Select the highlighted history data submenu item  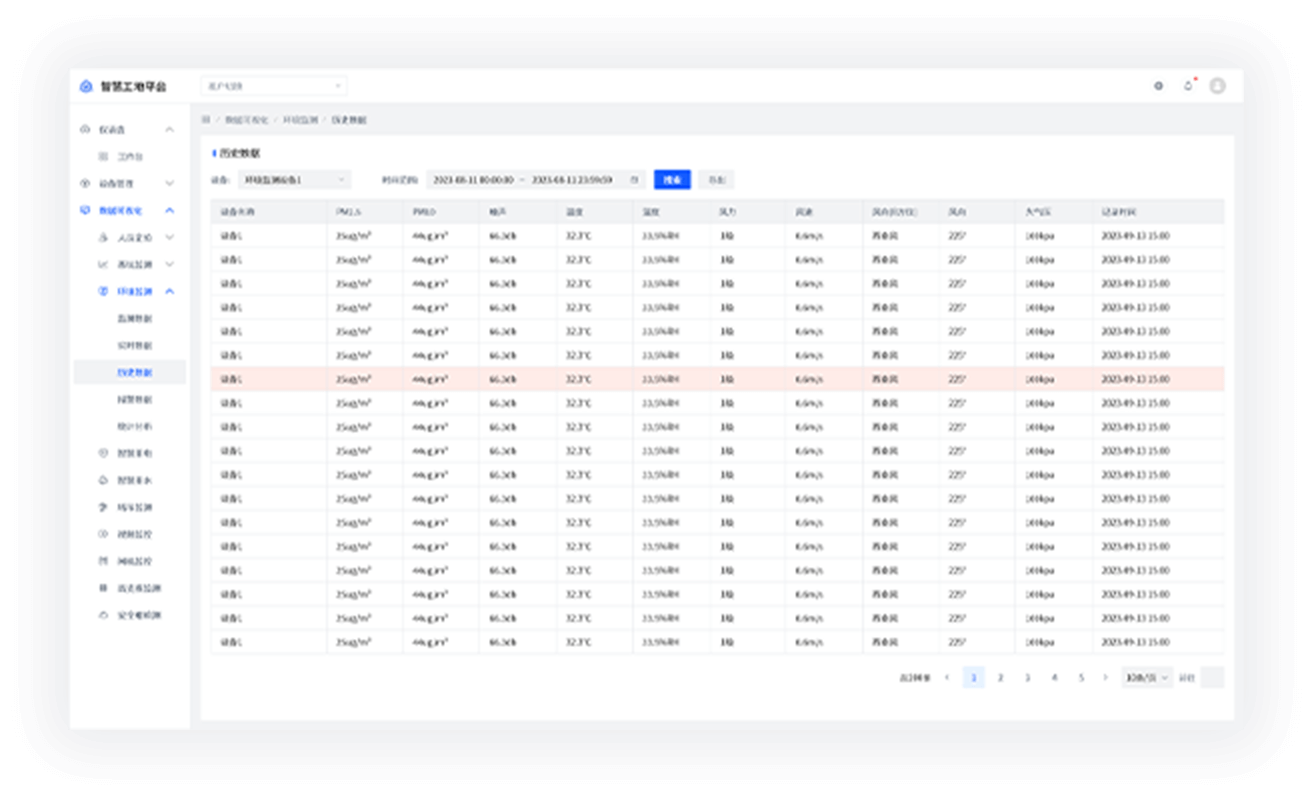click(x=130, y=372)
